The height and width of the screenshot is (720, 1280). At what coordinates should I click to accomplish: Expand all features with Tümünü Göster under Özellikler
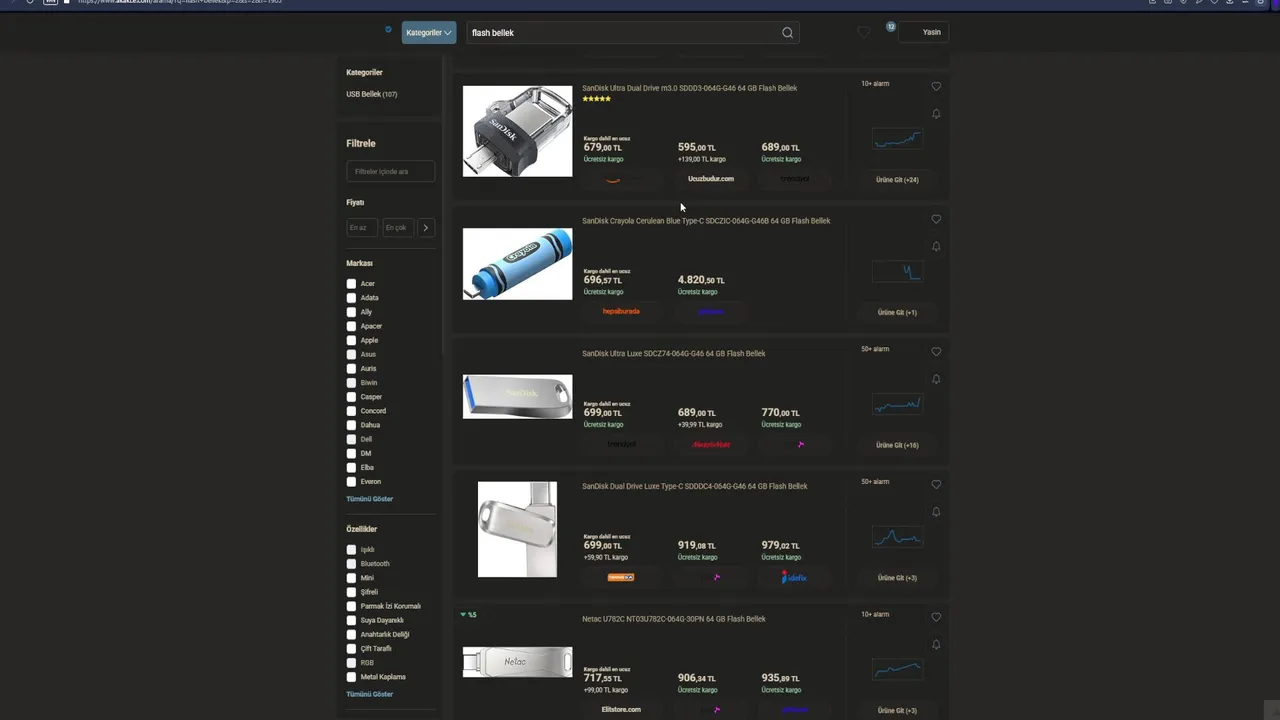[370, 694]
